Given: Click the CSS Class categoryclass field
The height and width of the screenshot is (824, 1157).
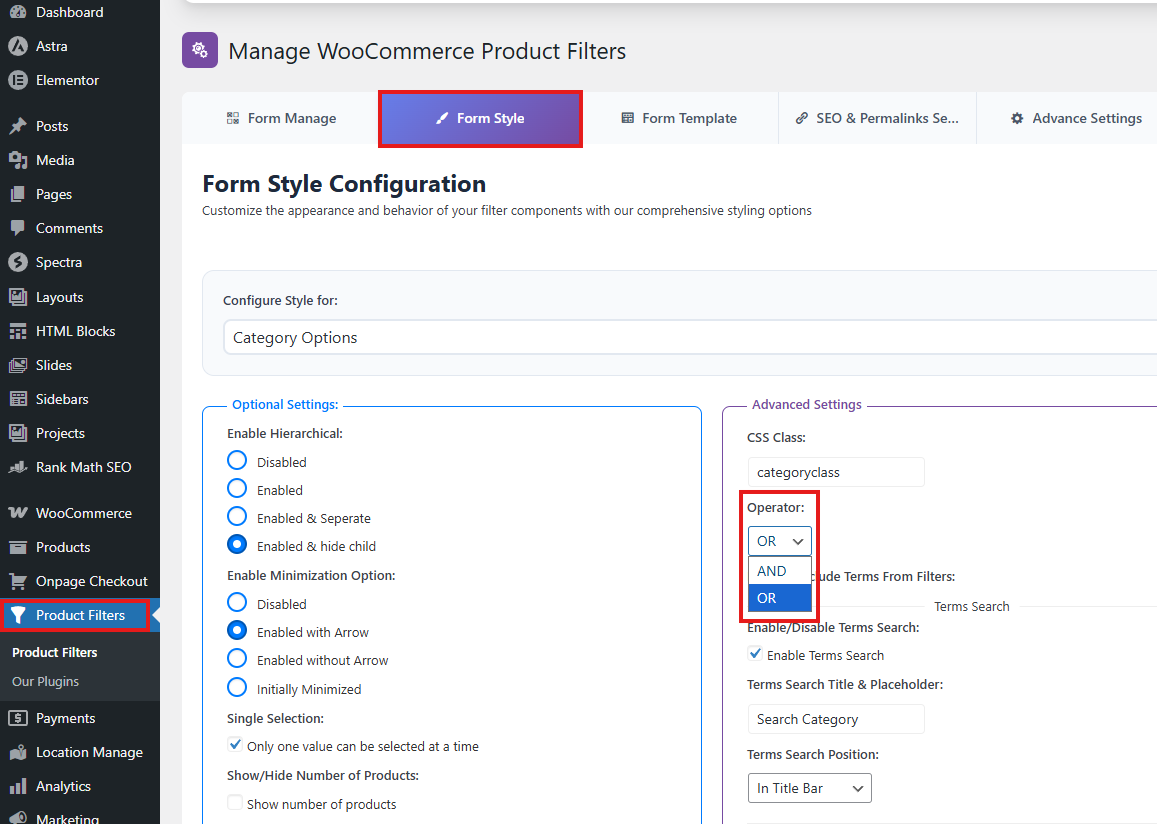Looking at the screenshot, I should pyautogui.click(x=835, y=472).
